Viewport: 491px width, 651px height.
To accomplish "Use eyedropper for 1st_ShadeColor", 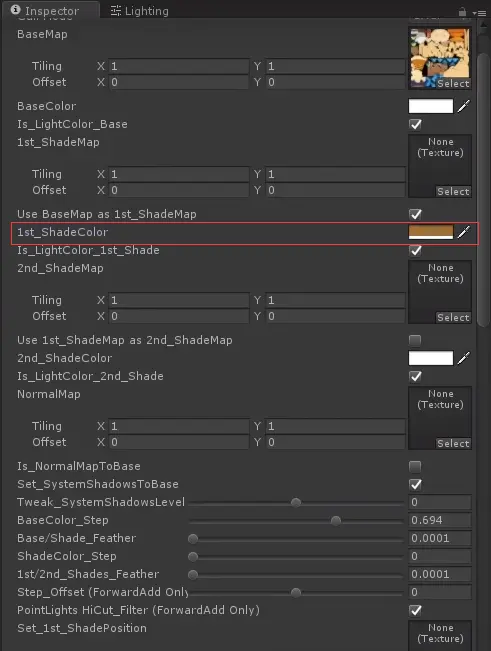I will click(464, 232).
